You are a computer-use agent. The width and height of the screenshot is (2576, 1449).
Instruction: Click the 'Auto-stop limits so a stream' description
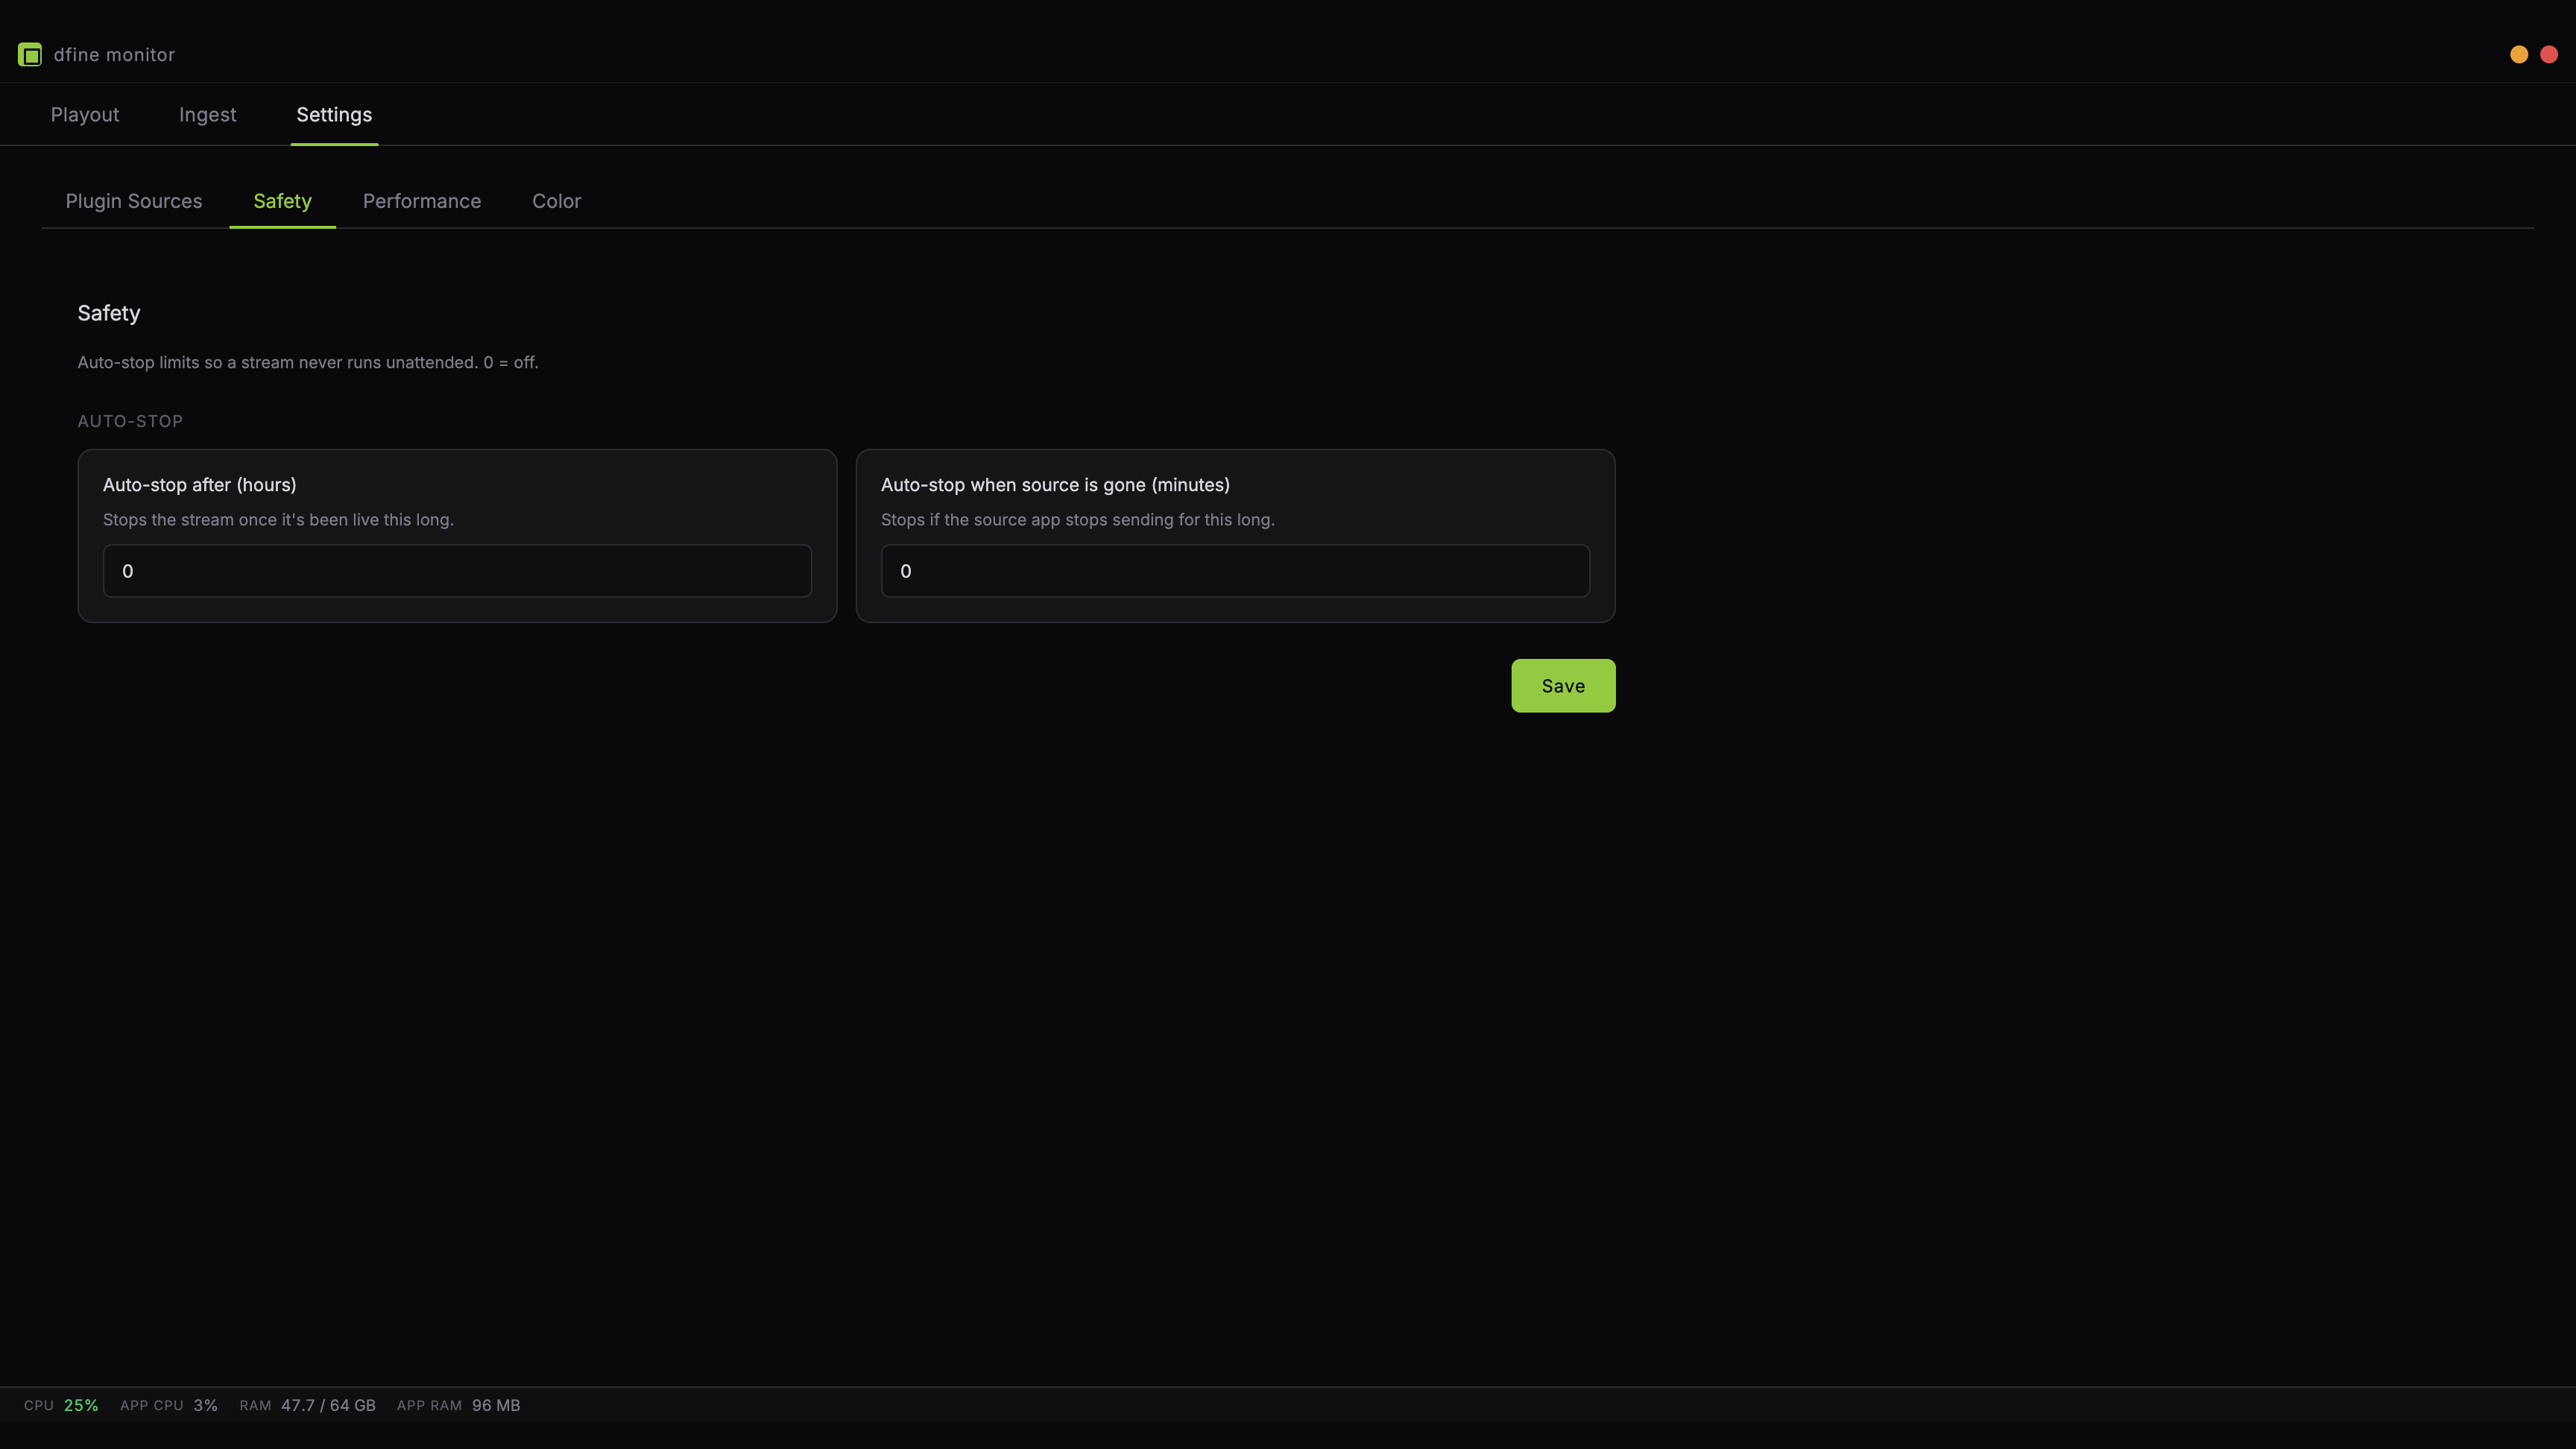[x=308, y=362]
